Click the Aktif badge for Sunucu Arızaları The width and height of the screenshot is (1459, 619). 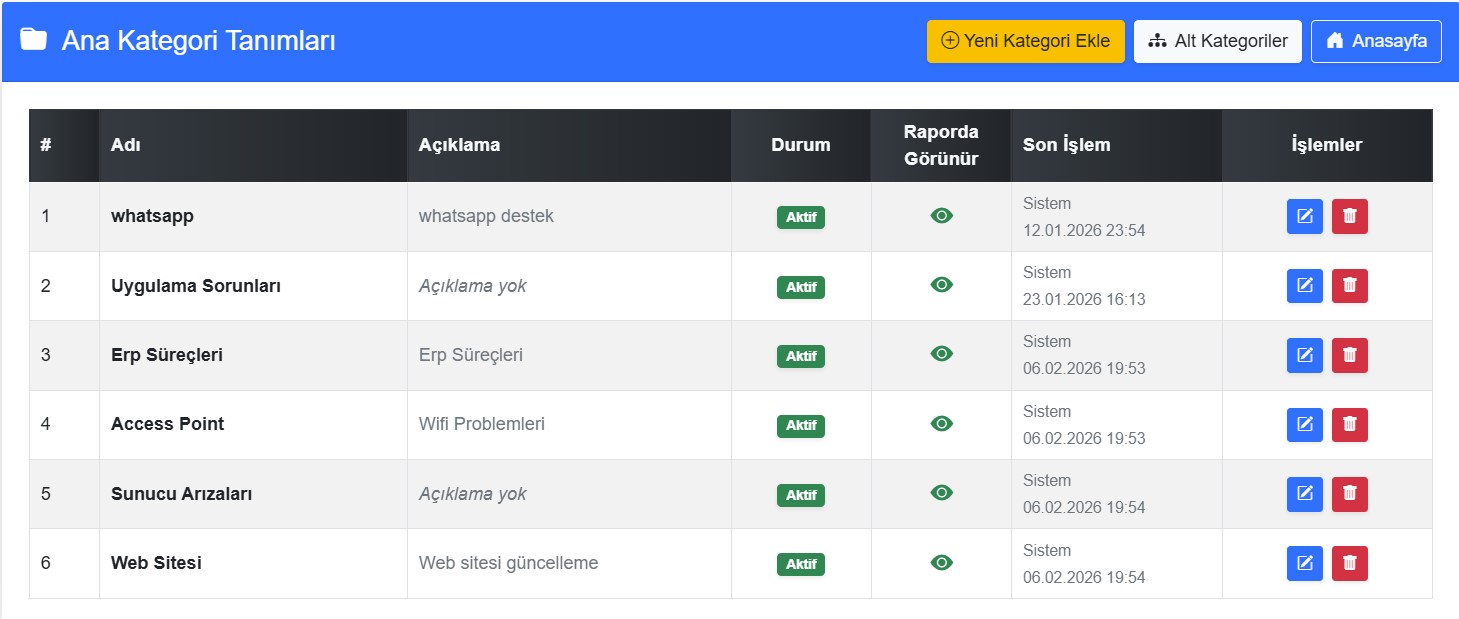(800, 495)
